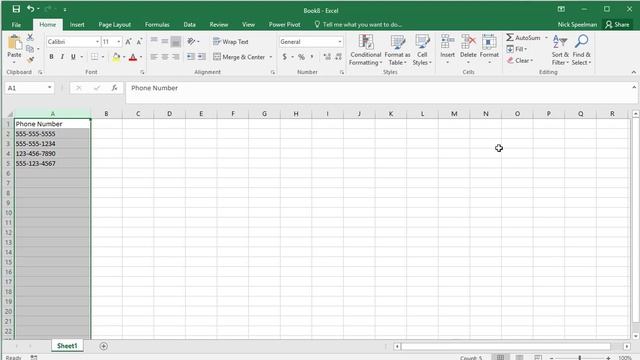Add a new sheet with plus button
The image size is (640, 360).
click(x=103, y=346)
